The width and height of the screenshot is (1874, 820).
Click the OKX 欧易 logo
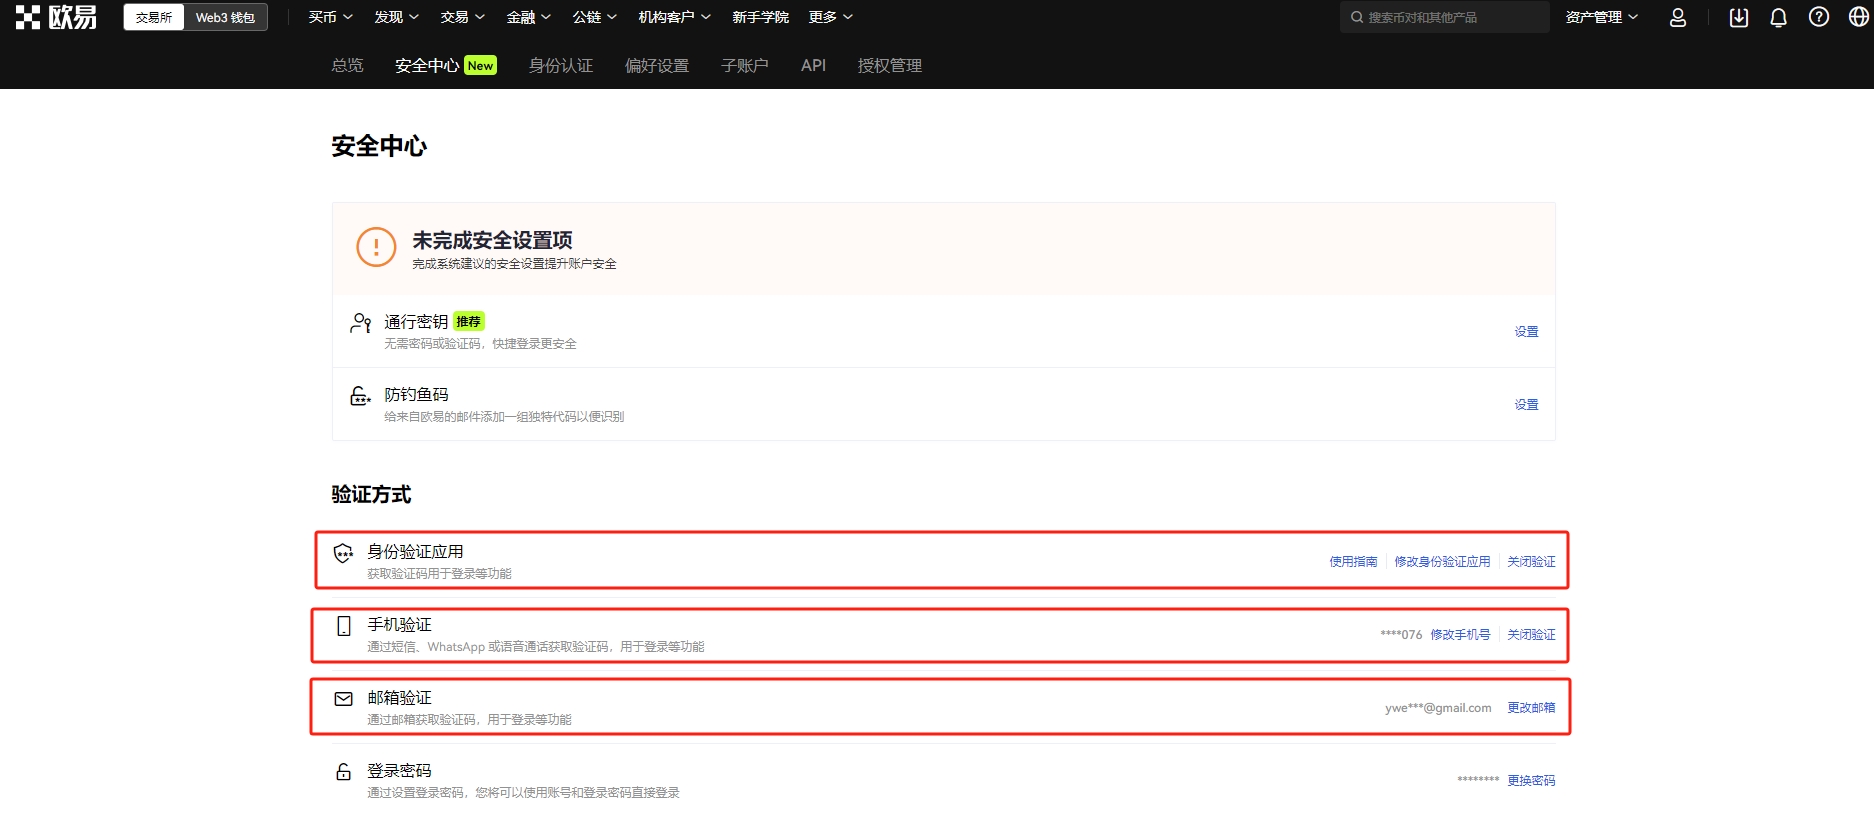click(x=56, y=17)
